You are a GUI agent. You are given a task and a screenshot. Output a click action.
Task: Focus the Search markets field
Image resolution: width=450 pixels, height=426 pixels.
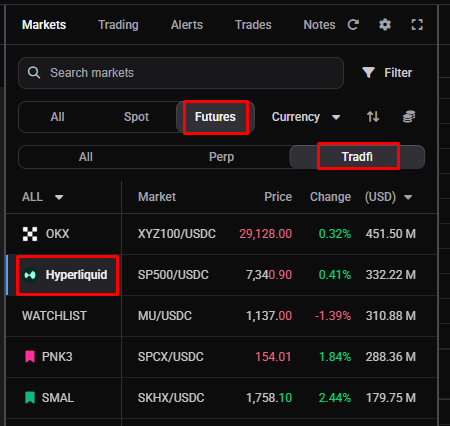181,73
